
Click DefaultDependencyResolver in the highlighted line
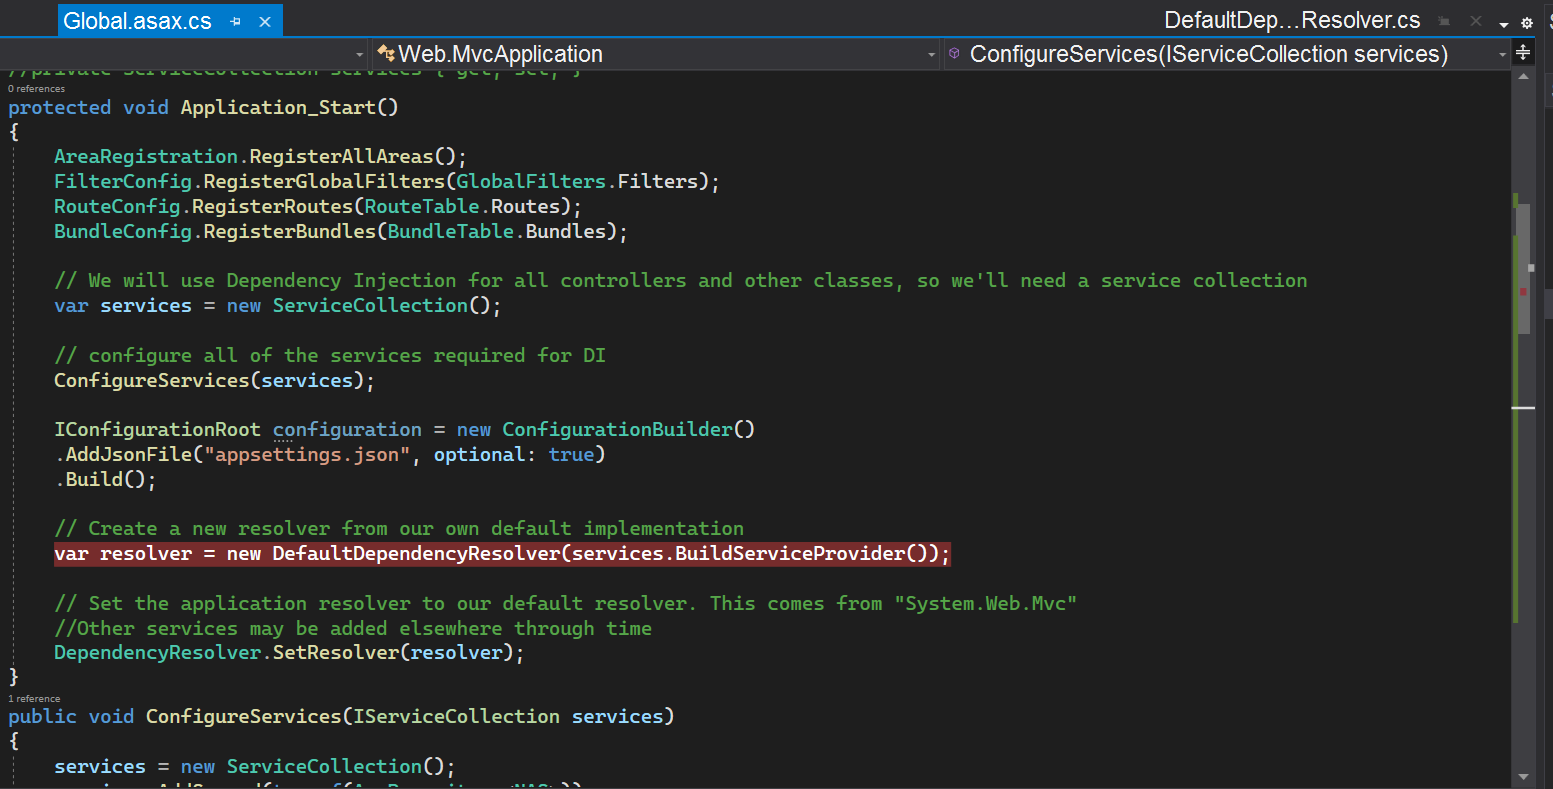[x=415, y=554]
